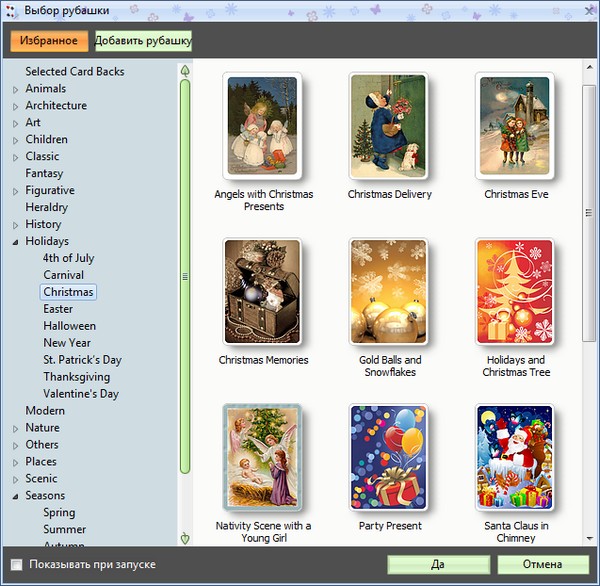
Task: Select the Christmas Memories card back
Action: [263, 292]
